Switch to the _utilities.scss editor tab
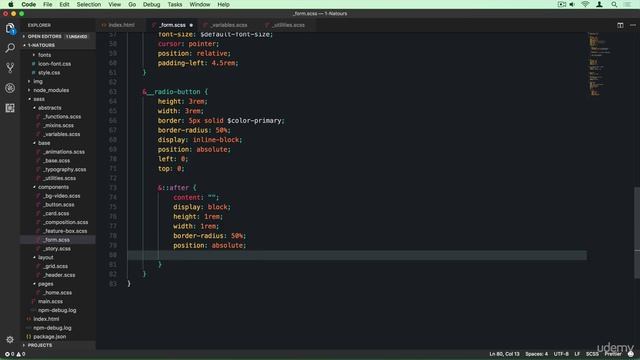 point(288,25)
